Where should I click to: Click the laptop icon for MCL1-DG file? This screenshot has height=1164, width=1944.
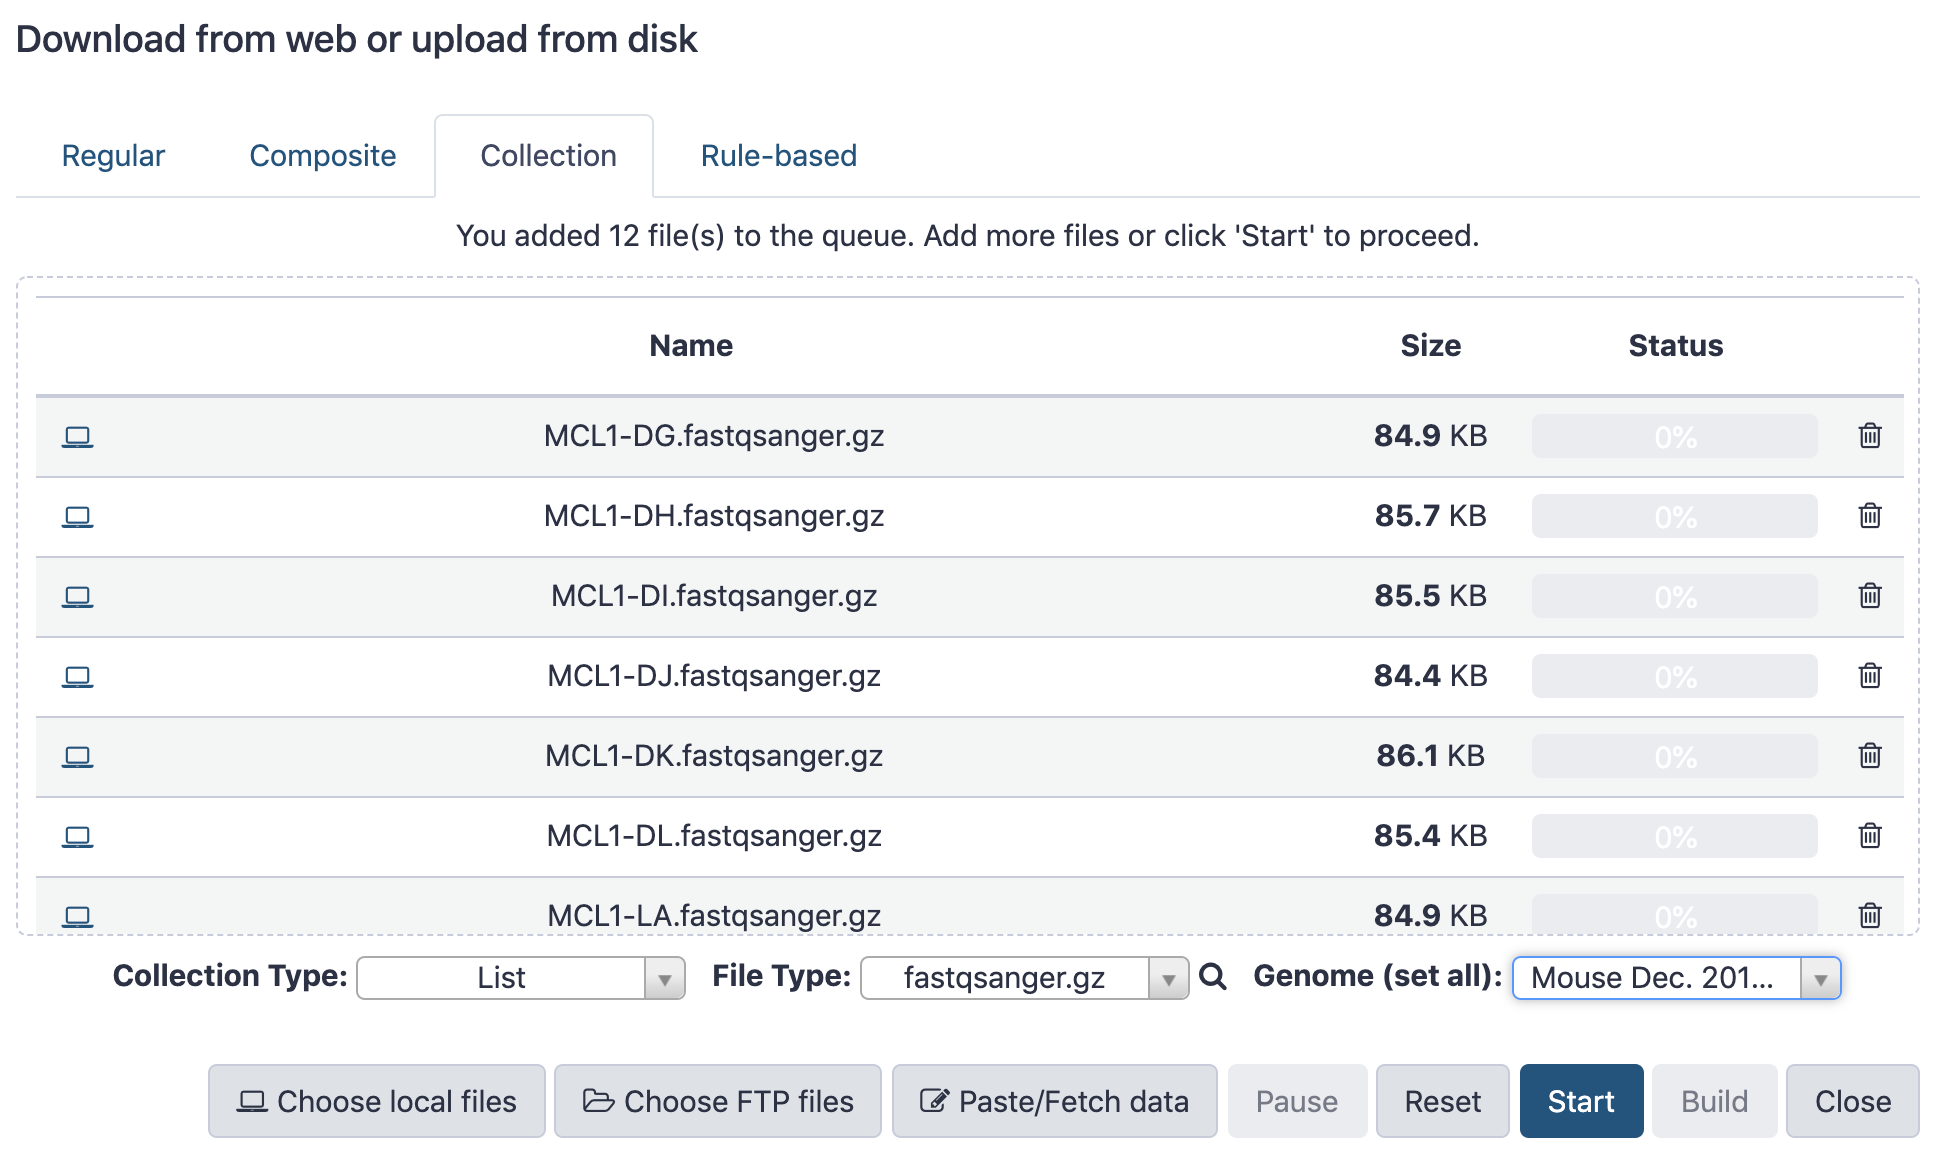pos(78,437)
